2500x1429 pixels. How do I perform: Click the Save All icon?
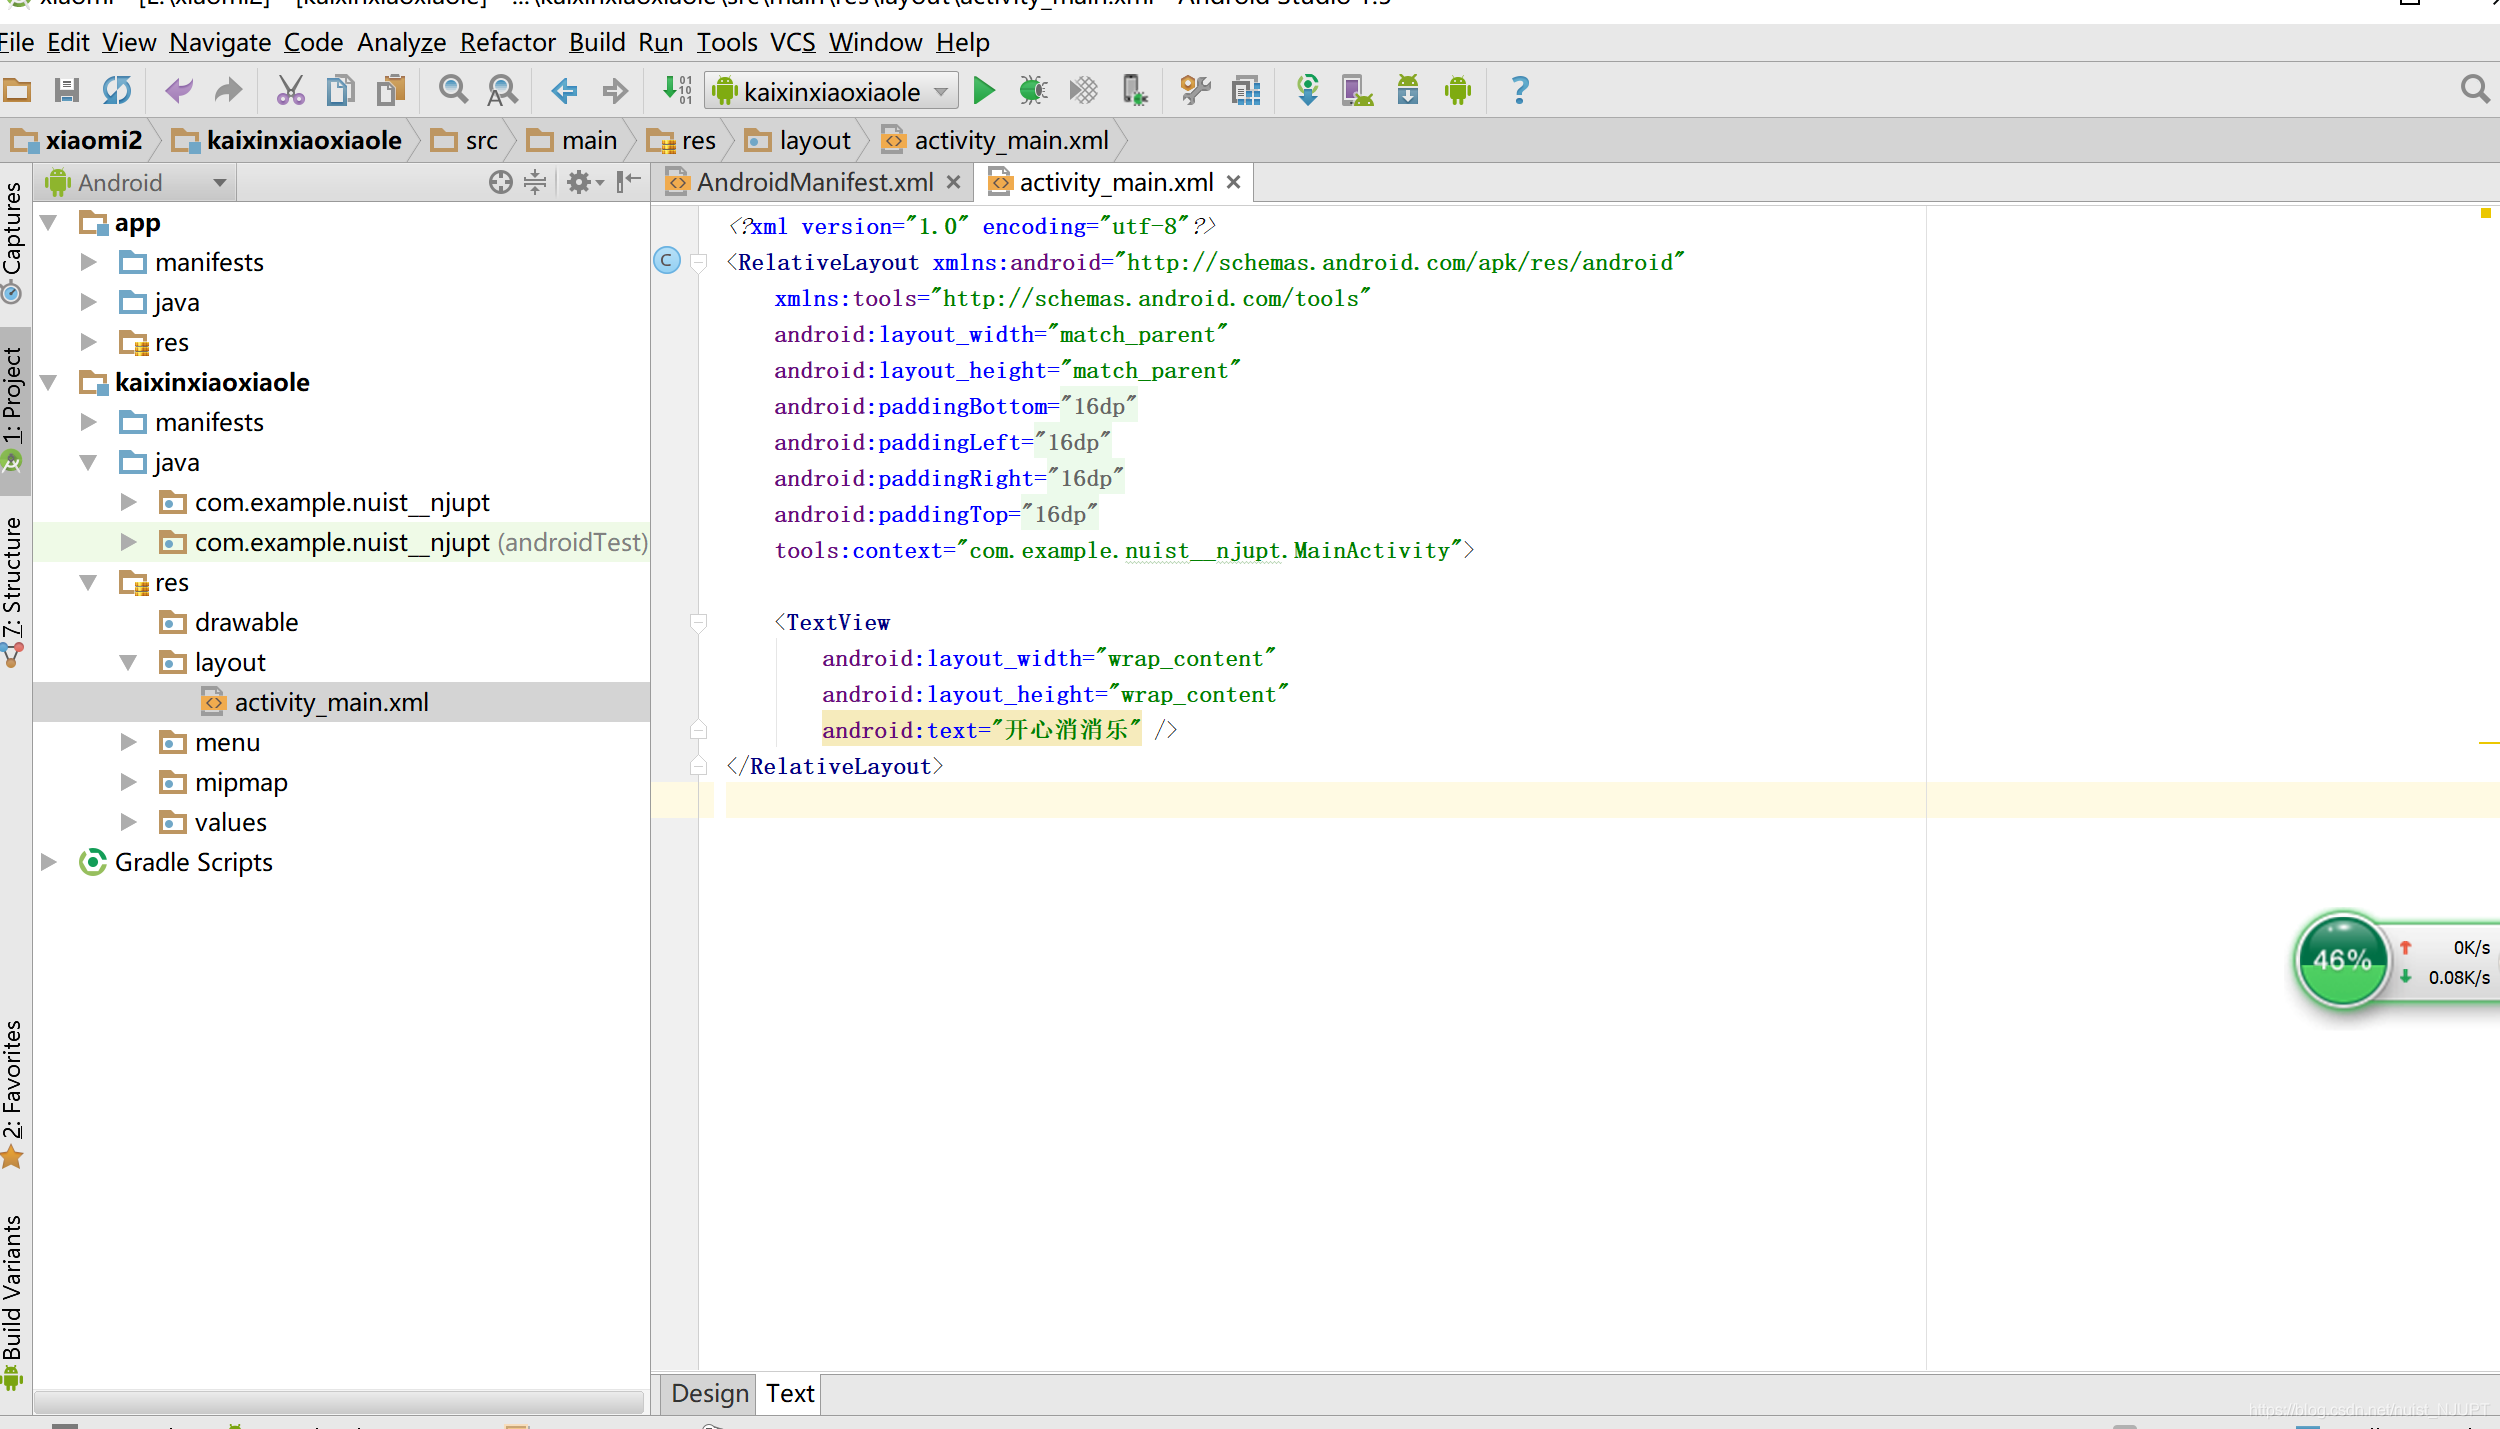[x=67, y=91]
